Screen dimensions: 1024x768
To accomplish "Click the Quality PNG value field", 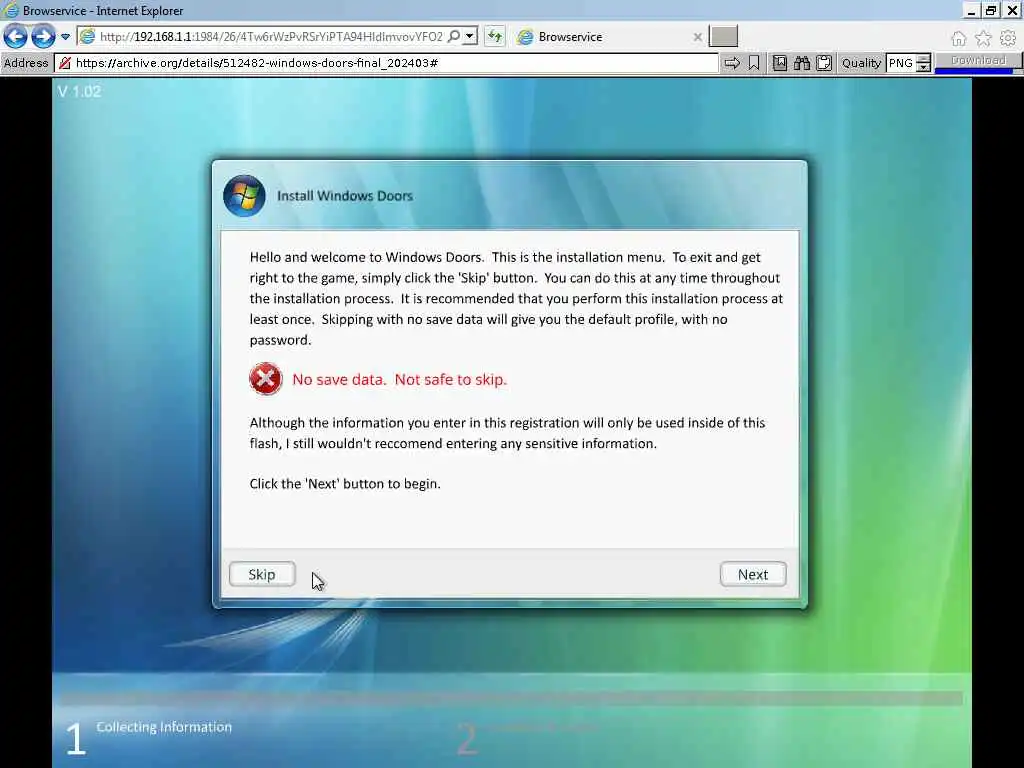I will tap(901, 63).
